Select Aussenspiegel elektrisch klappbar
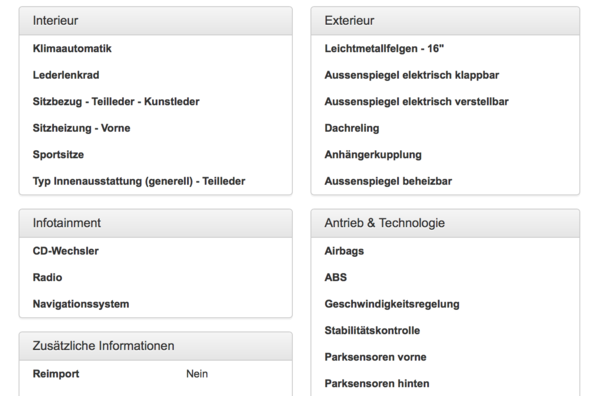The width and height of the screenshot is (590, 396). 412,75
